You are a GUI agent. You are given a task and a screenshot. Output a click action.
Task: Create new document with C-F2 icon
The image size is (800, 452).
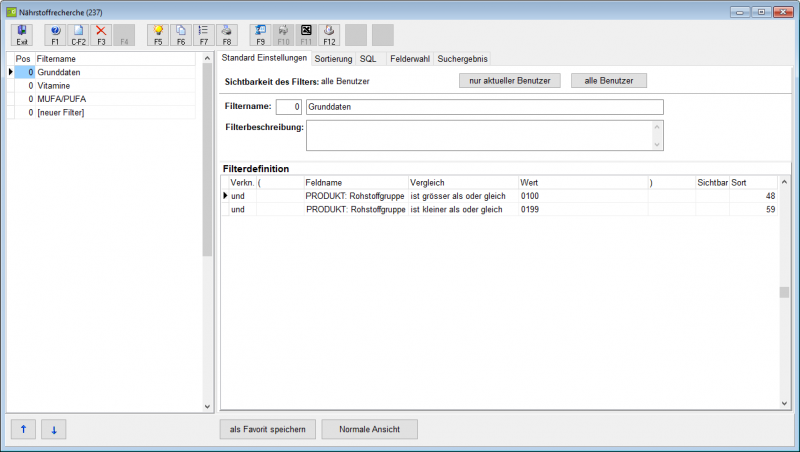(78, 35)
